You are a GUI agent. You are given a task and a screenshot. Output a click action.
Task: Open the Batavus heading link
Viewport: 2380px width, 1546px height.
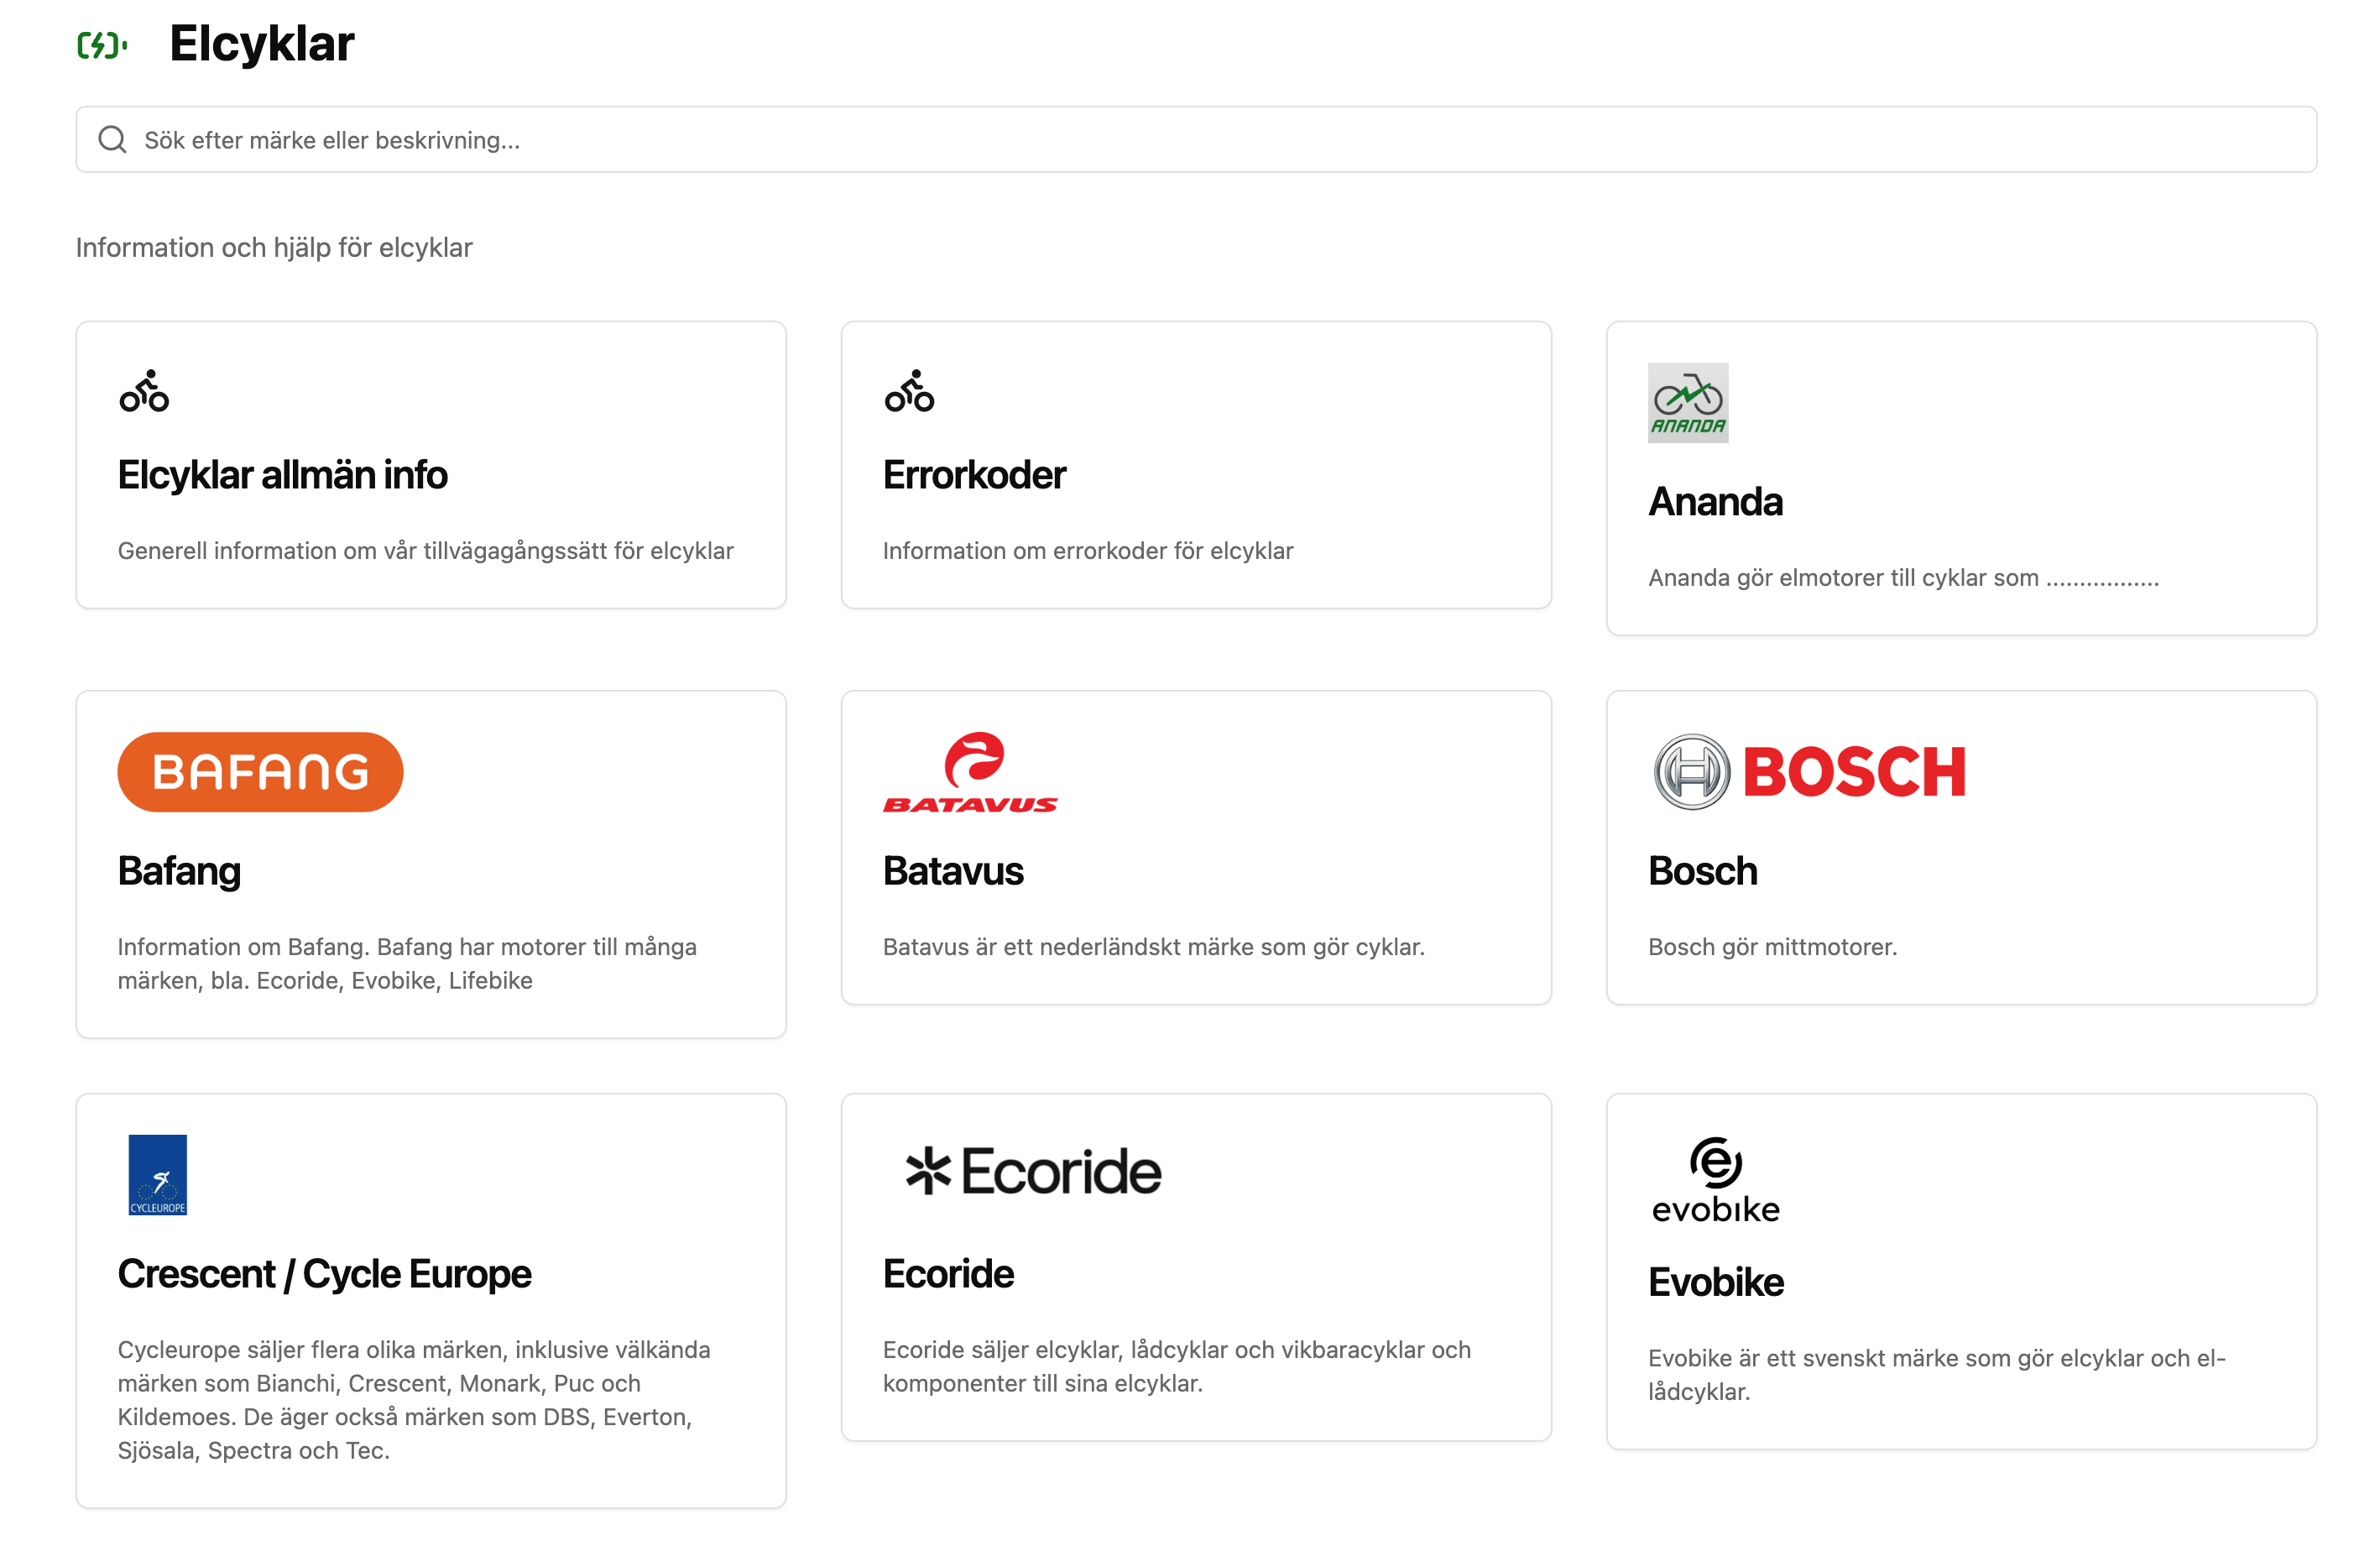(x=953, y=871)
